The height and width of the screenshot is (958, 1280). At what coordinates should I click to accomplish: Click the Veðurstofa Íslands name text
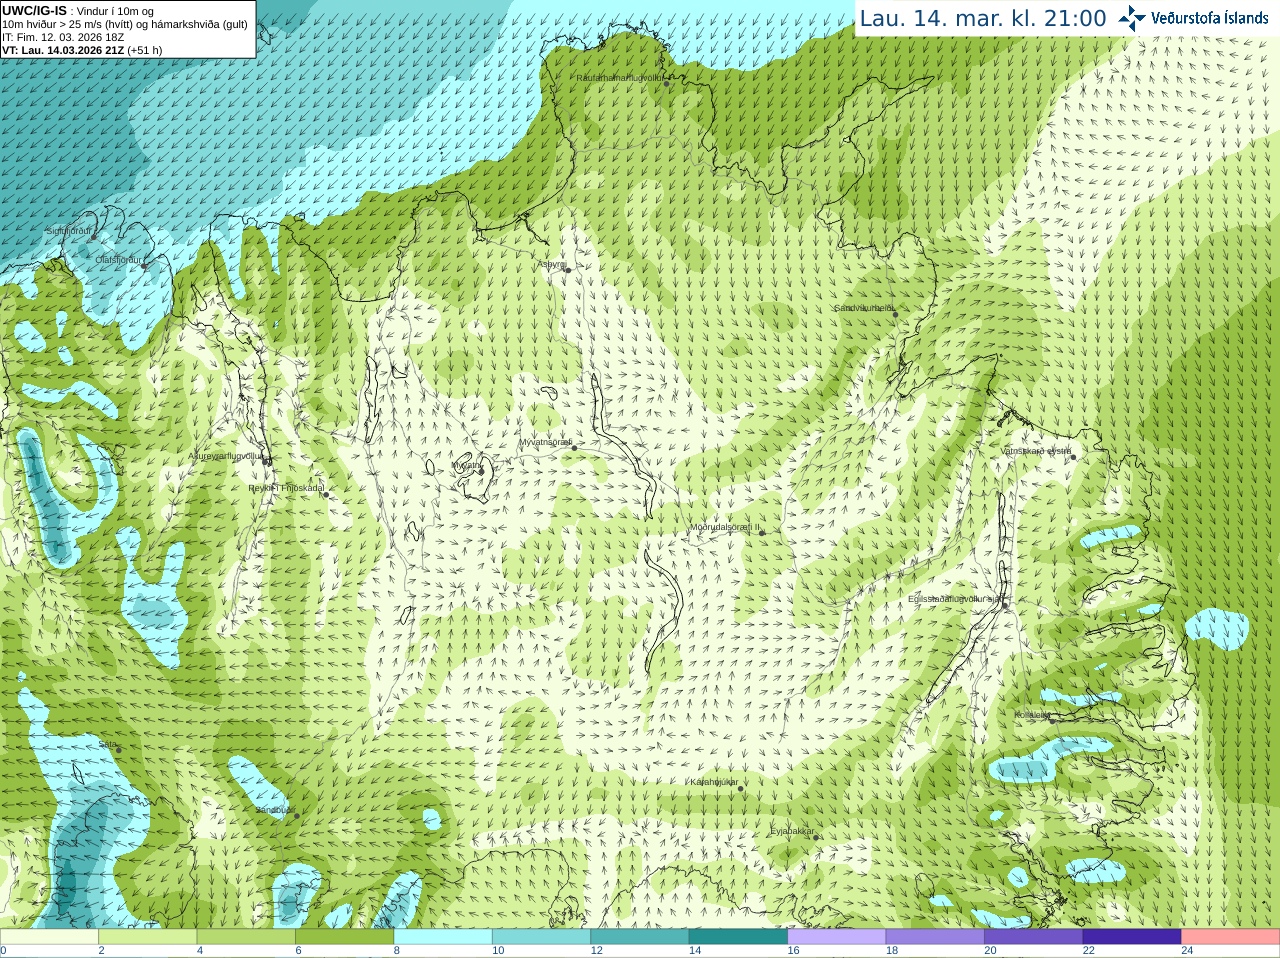point(1210,18)
